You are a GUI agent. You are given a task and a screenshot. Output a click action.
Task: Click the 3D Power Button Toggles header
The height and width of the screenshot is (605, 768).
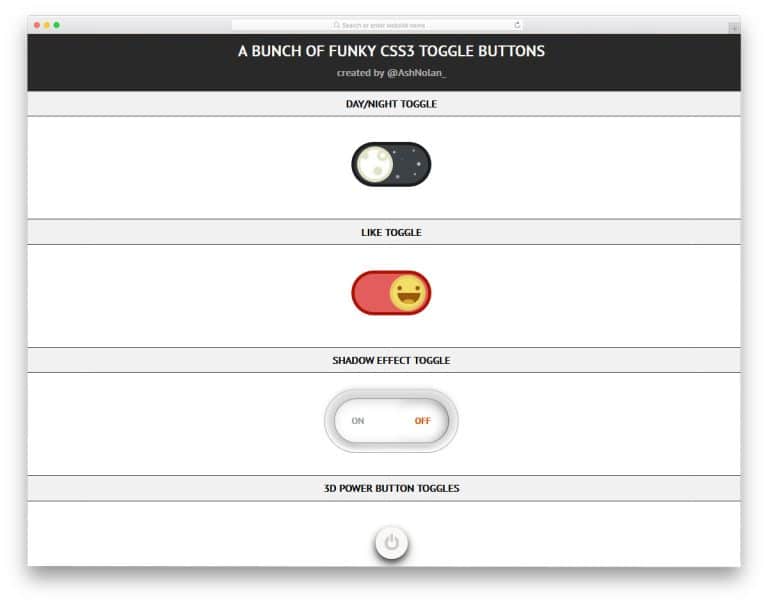(x=391, y=489)
